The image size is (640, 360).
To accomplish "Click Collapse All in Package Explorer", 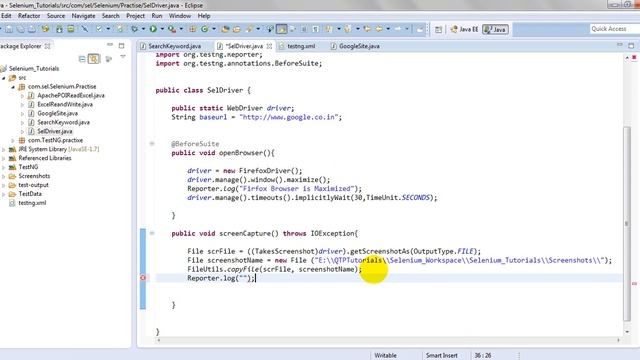I will tap(82, 59).
